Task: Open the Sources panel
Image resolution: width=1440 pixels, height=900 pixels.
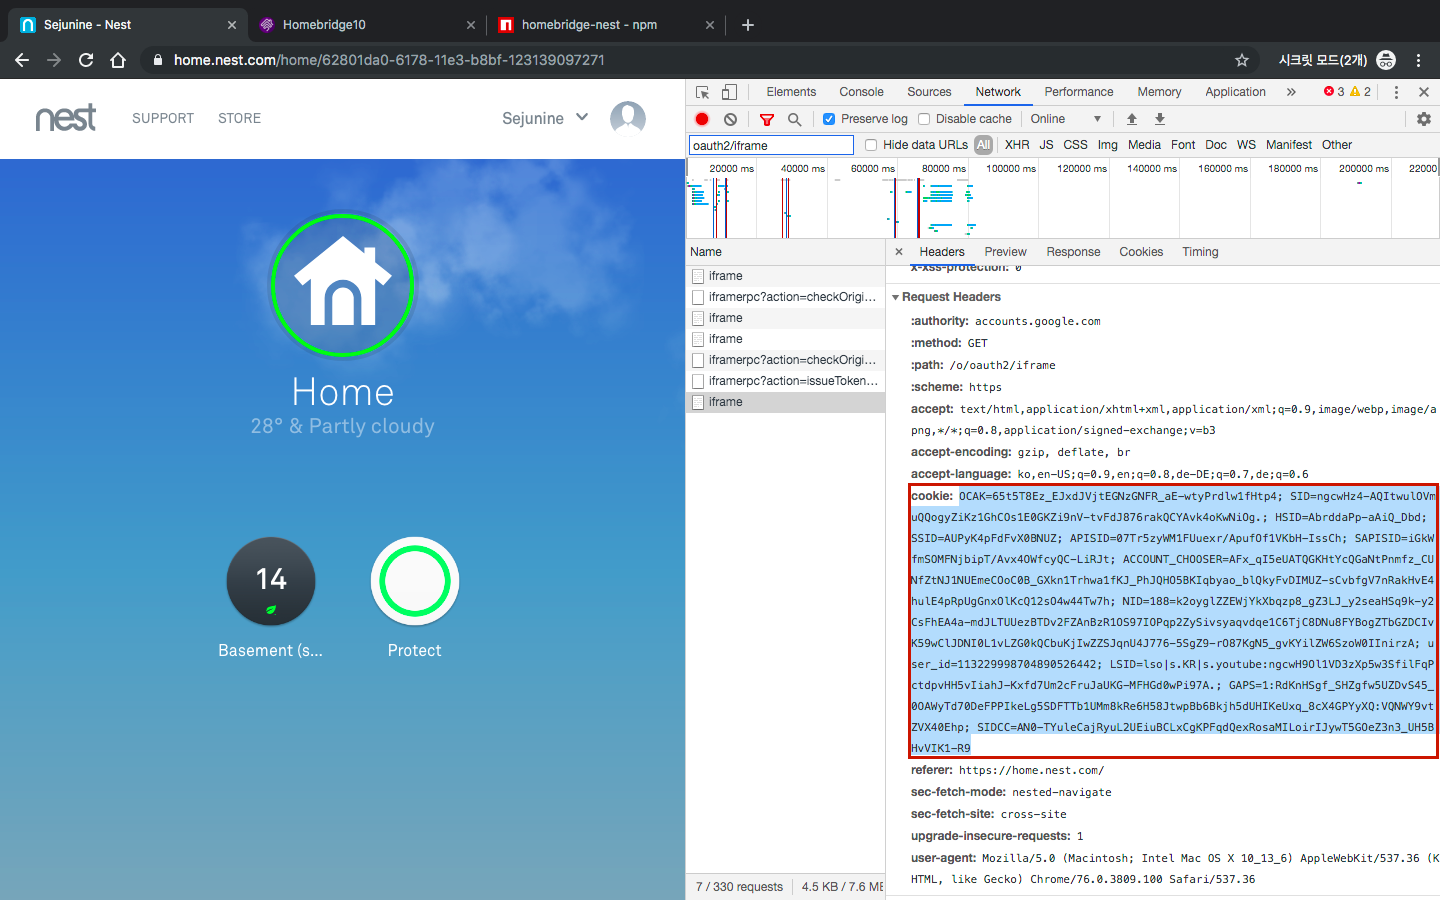Action: coord(929,92)
